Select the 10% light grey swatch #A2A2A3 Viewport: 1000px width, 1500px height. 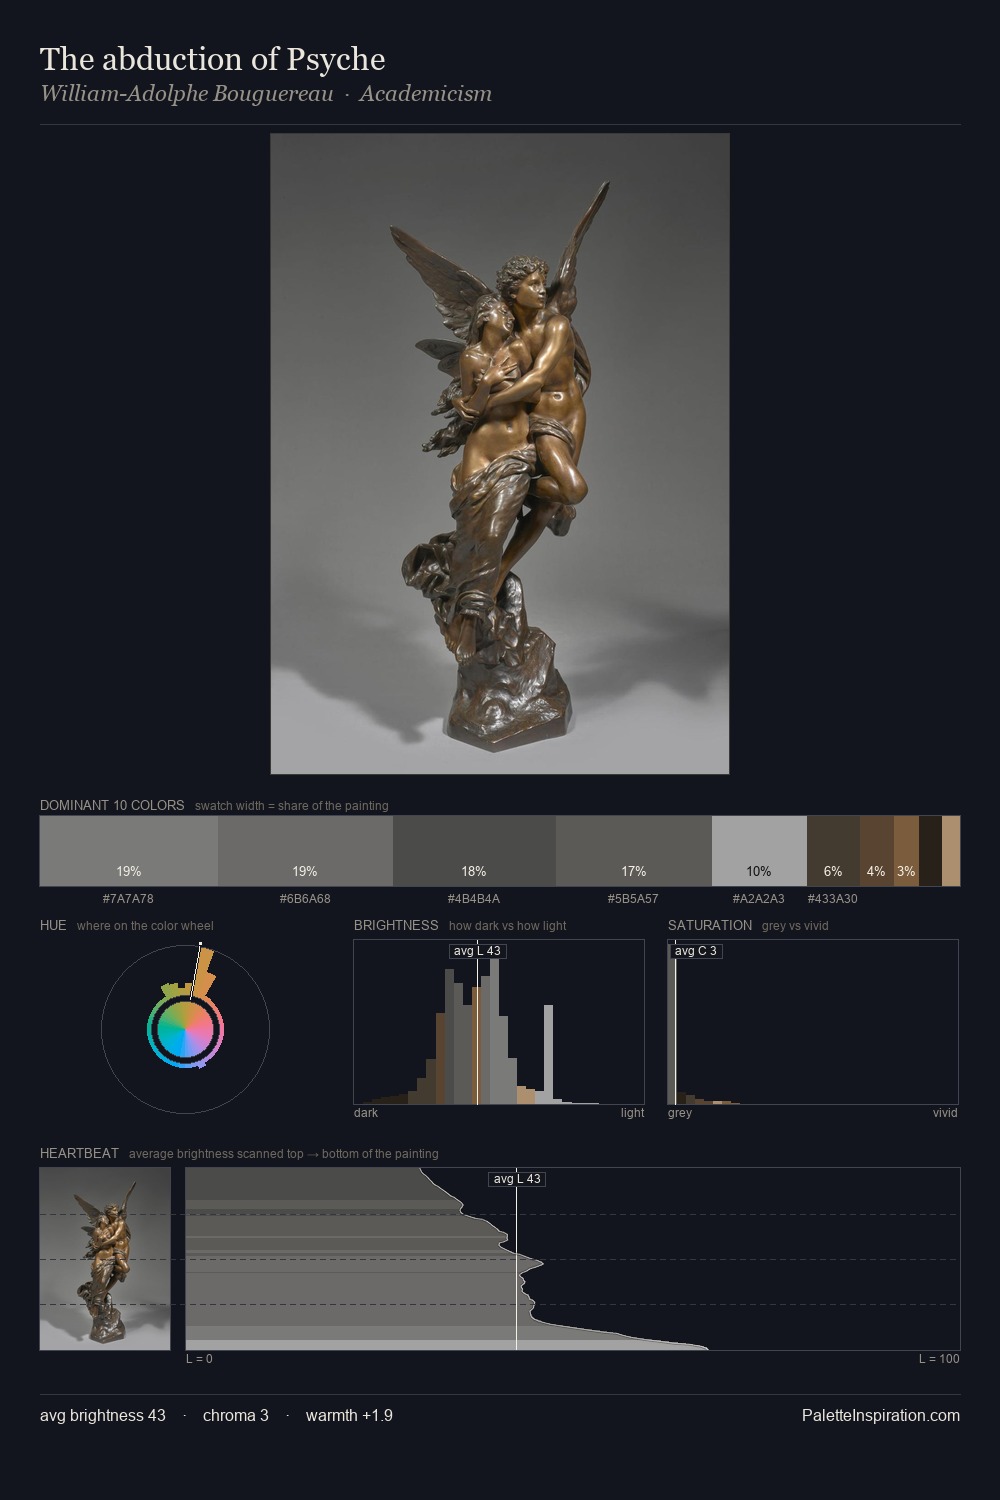759,851
